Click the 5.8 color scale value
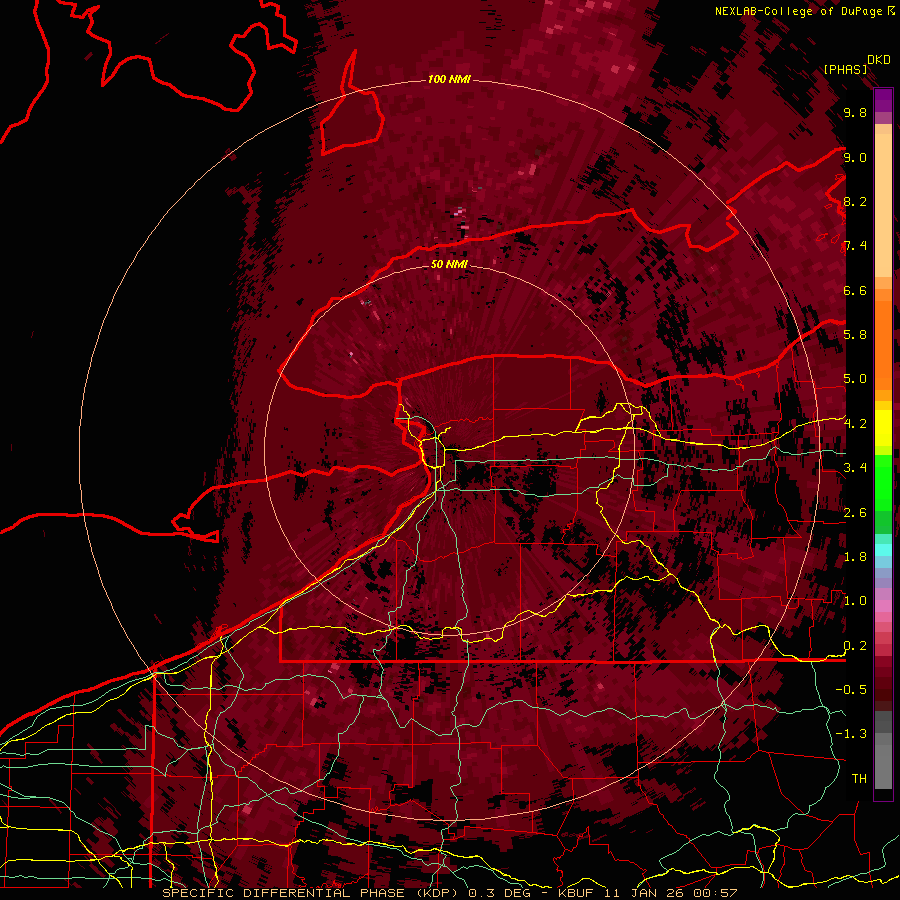The width and height of the screenshot is (900, 900). (x=855, y=335)
